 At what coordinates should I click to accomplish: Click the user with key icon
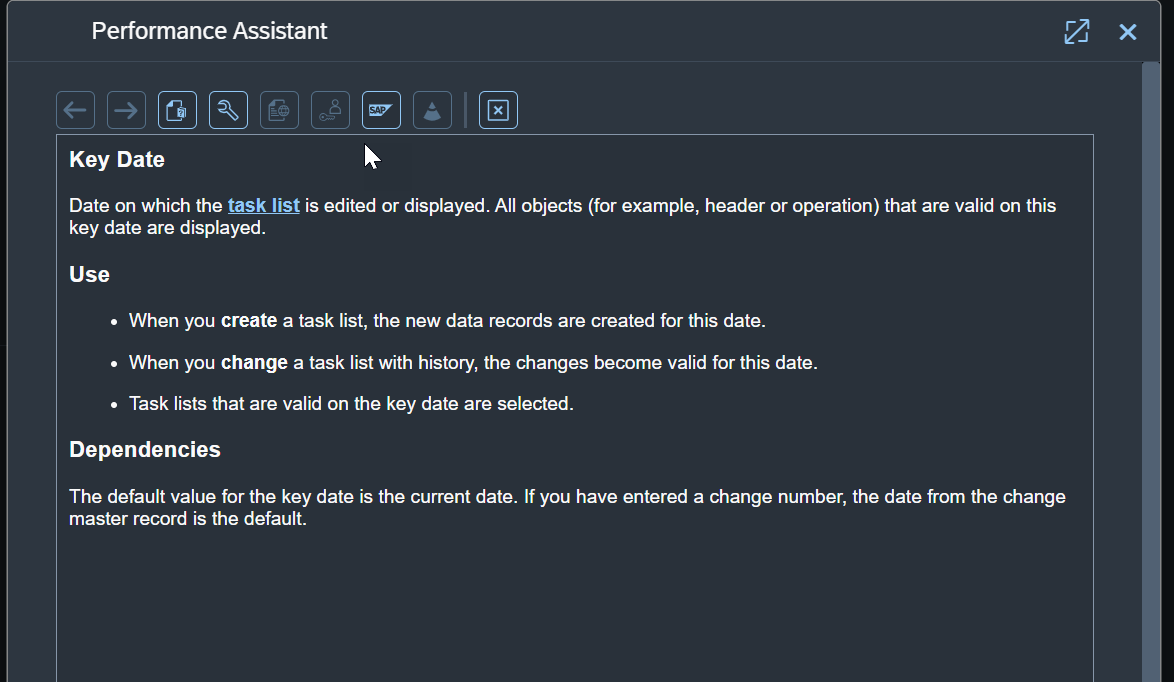click(330, 110)
